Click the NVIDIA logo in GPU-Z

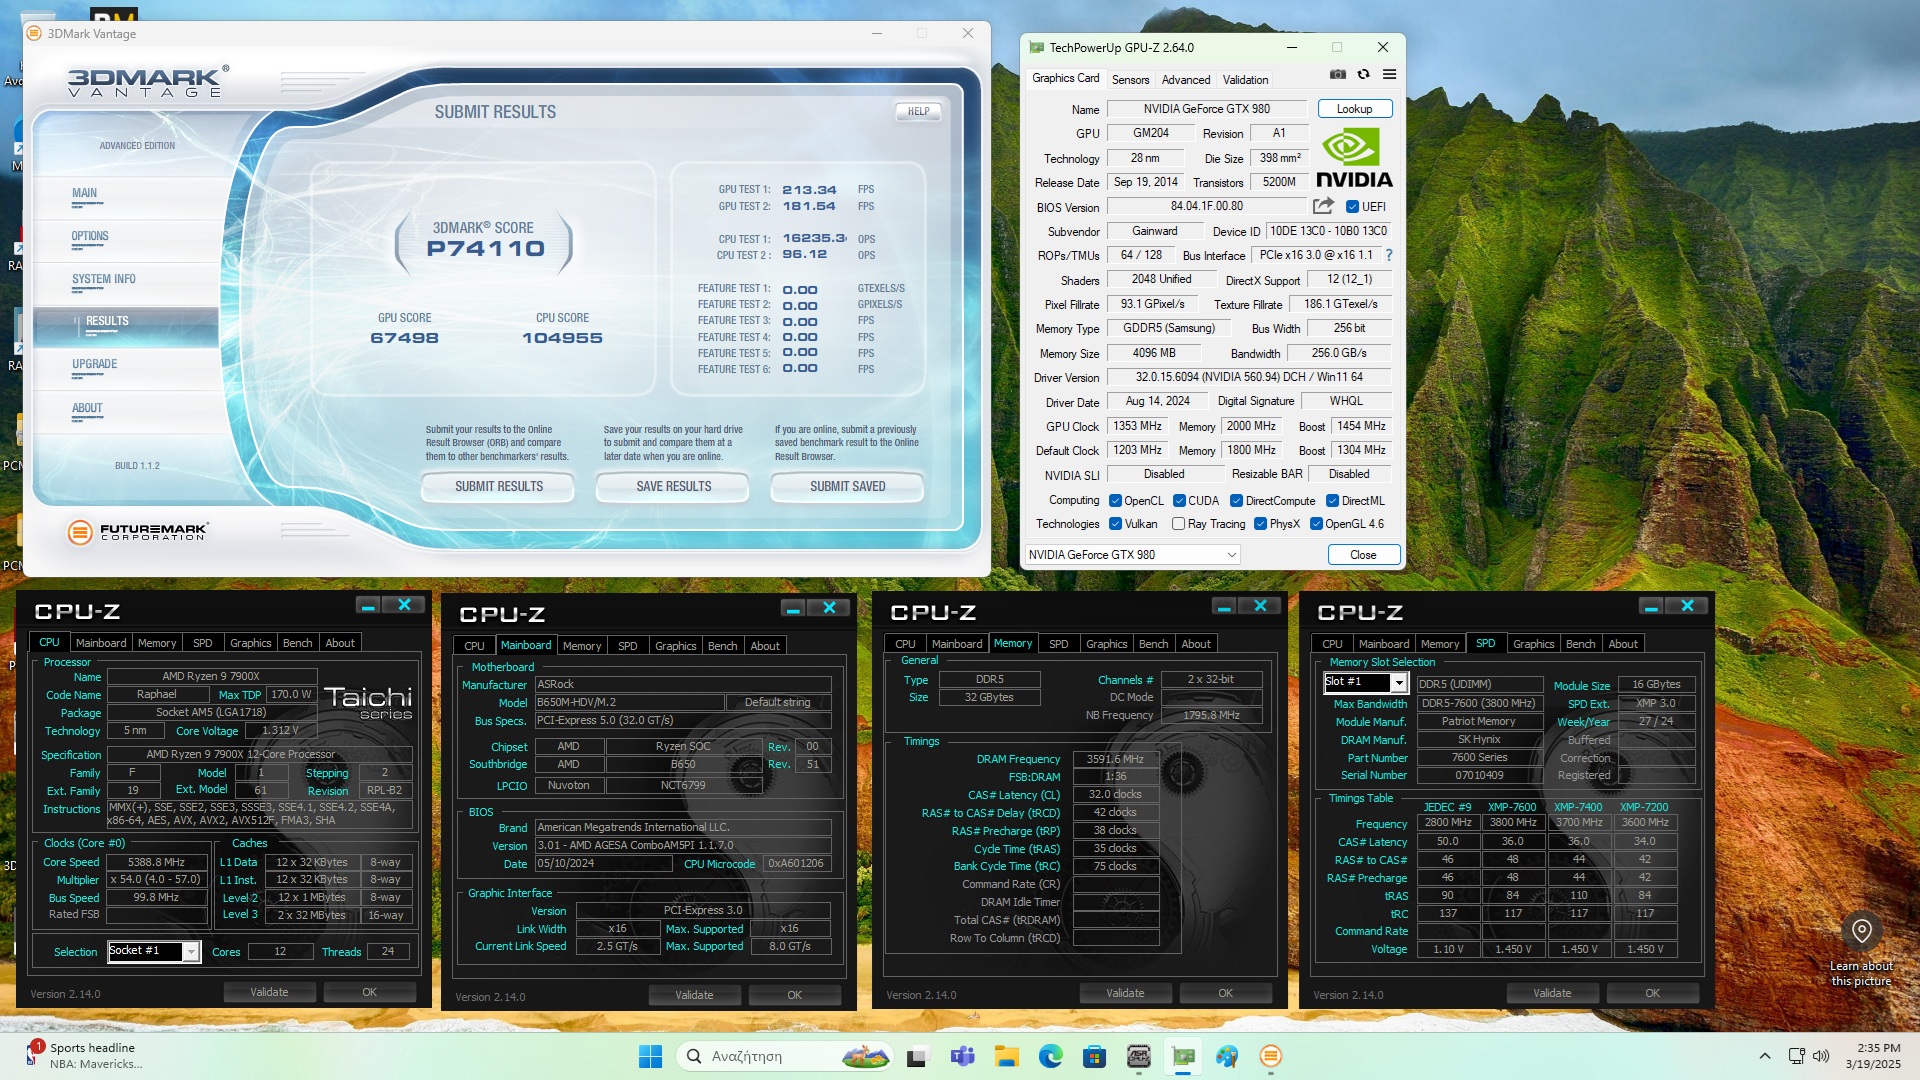1354,158
